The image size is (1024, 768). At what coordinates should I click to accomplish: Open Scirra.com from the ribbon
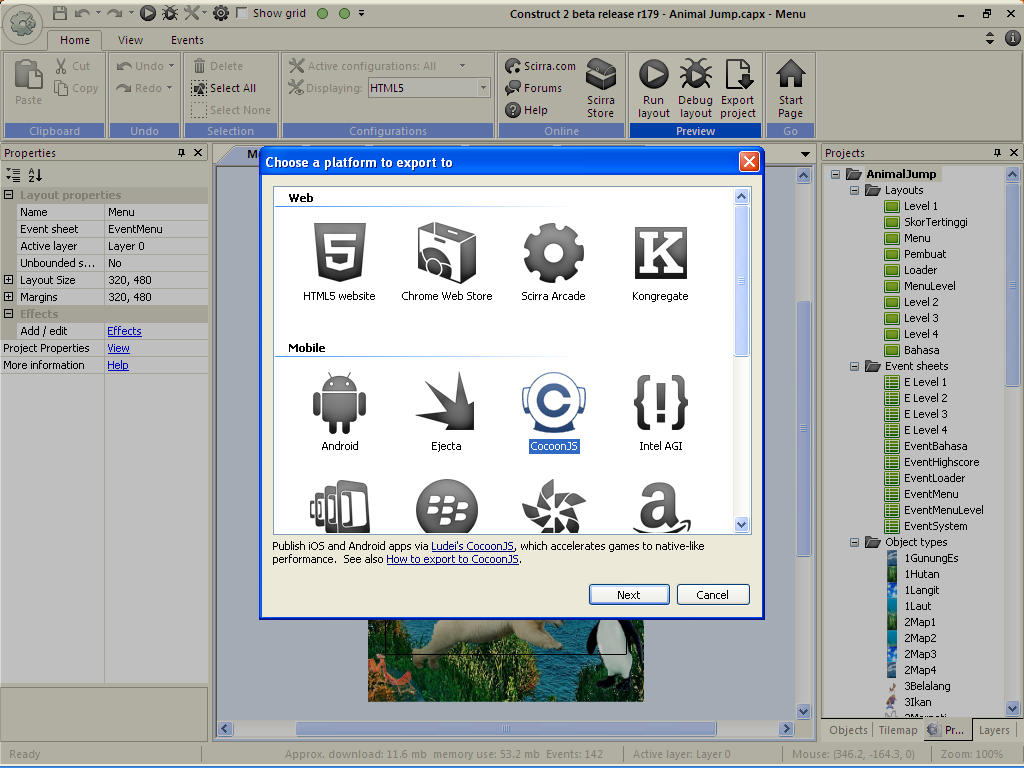click(540, 65)
